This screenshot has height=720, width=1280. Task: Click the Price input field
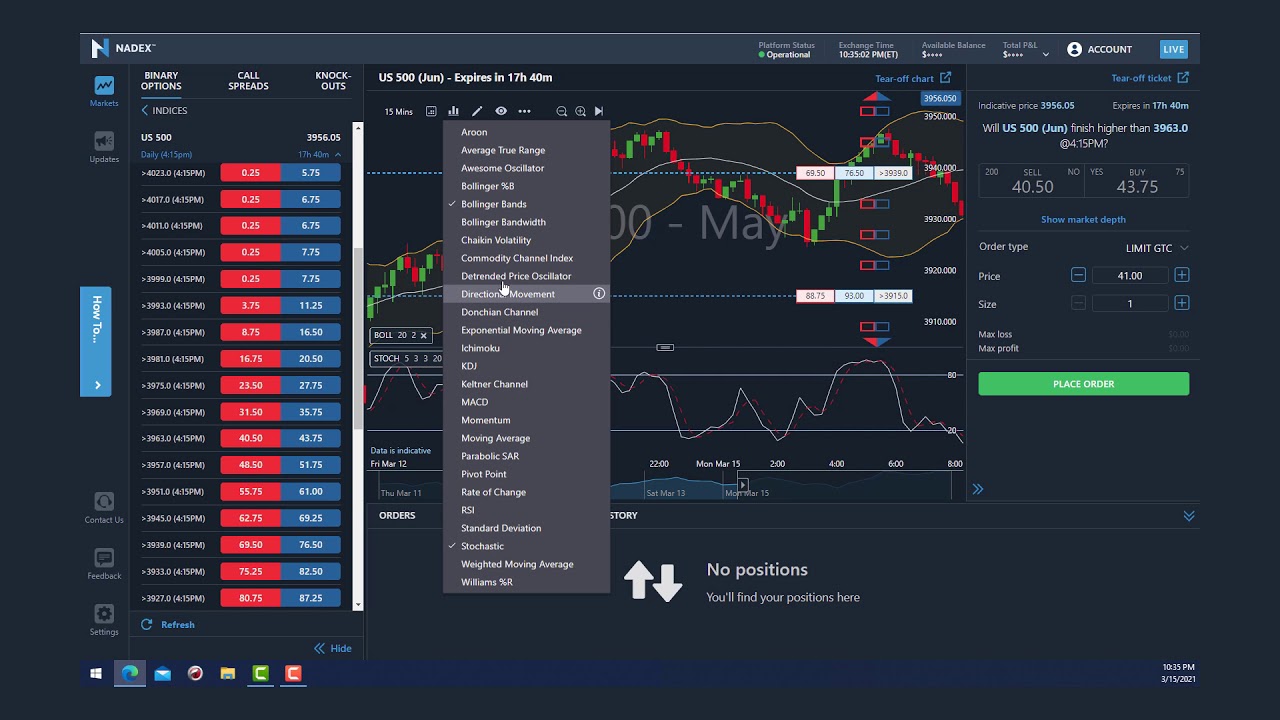pyautogui.click(x=1130, y=275)
